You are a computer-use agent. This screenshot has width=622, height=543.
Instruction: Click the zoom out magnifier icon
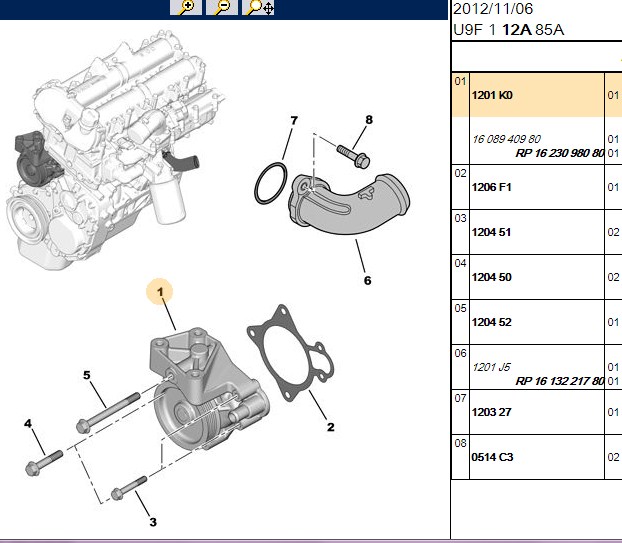[222, 7]
